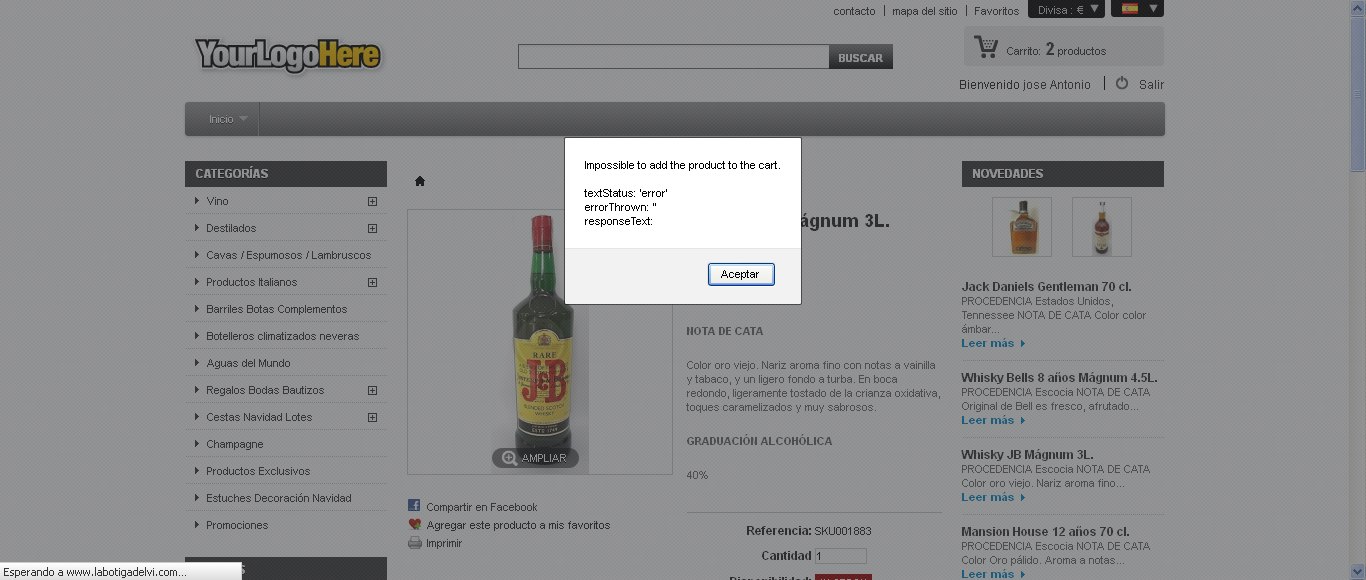Click the mapa del sitio link
This screenshot has height=580, width=1366.
[x=924, y=11]
